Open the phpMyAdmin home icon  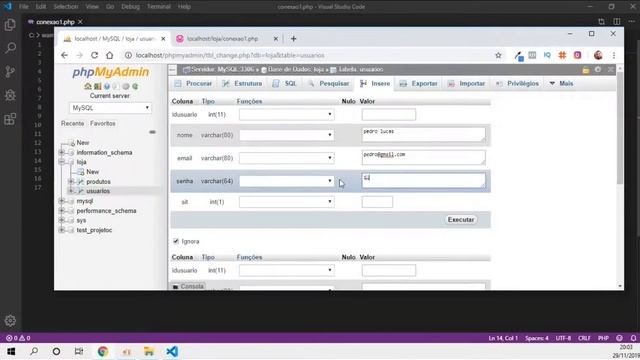[87, 86]
